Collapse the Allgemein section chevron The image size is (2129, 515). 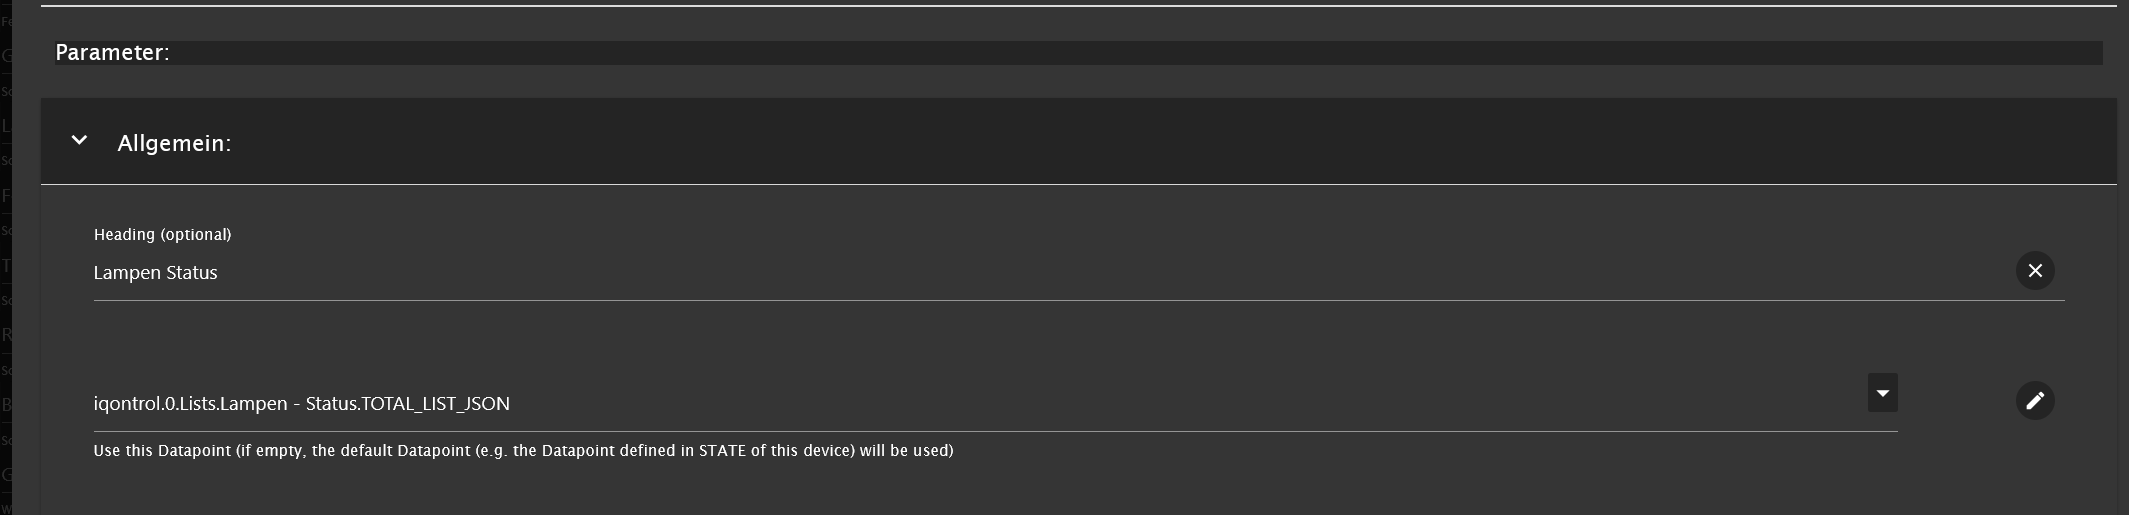(80, 141)
